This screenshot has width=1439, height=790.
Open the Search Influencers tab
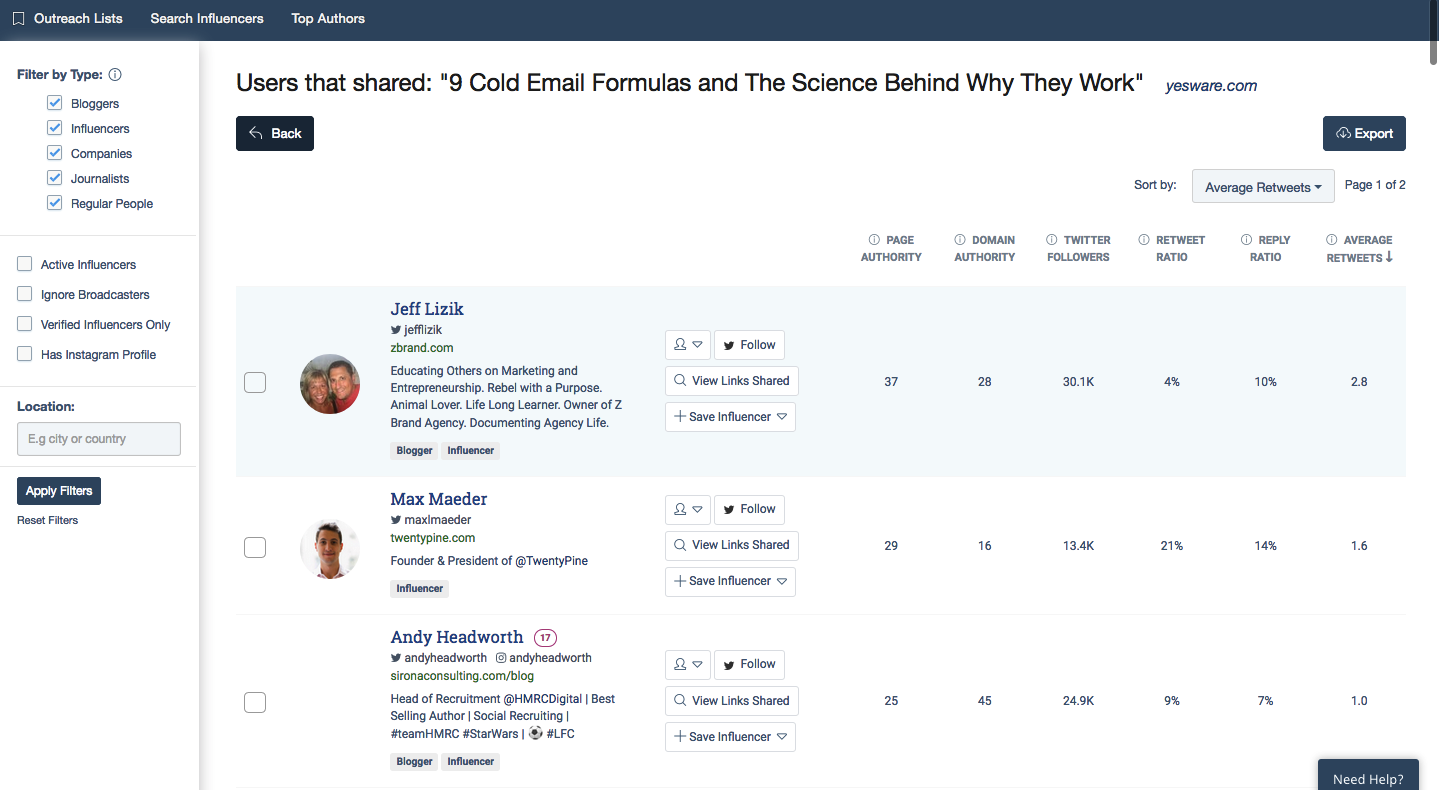(207, 19)
